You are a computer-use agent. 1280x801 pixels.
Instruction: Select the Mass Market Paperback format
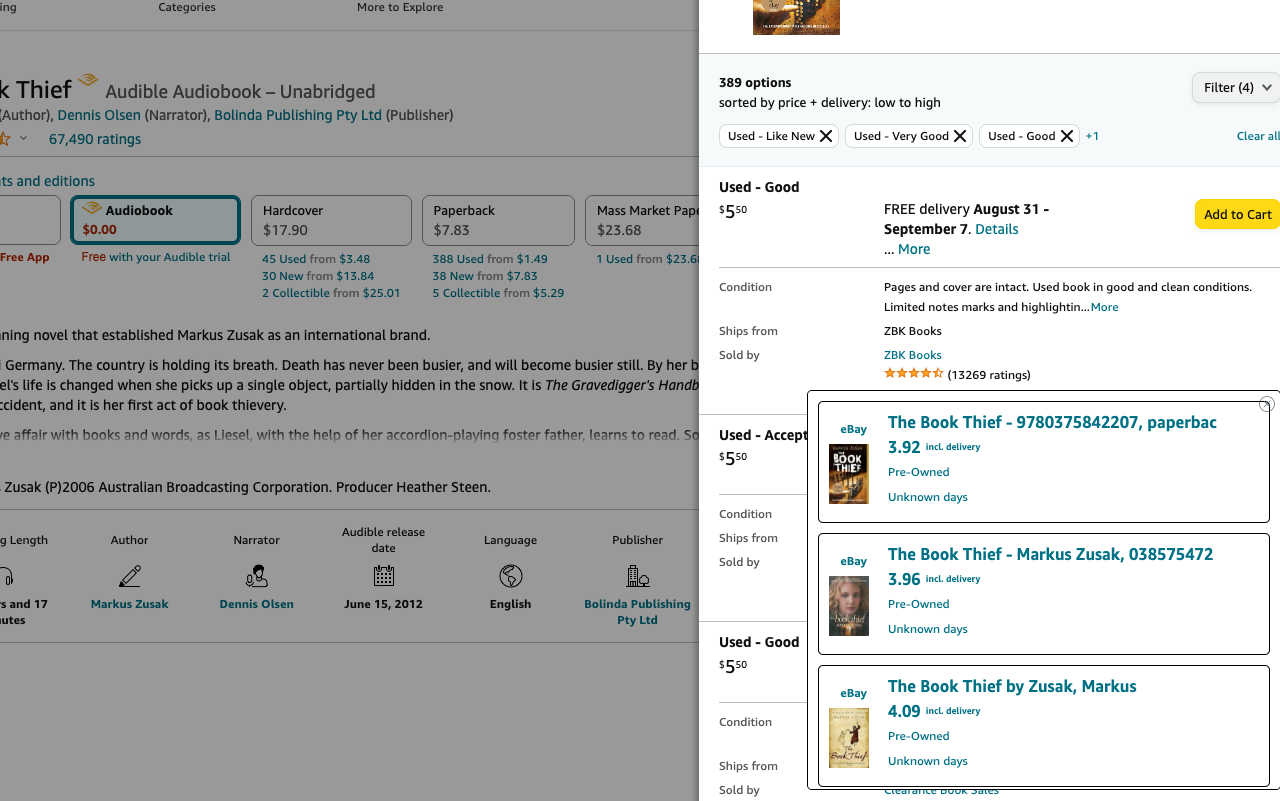coord(642,220)
